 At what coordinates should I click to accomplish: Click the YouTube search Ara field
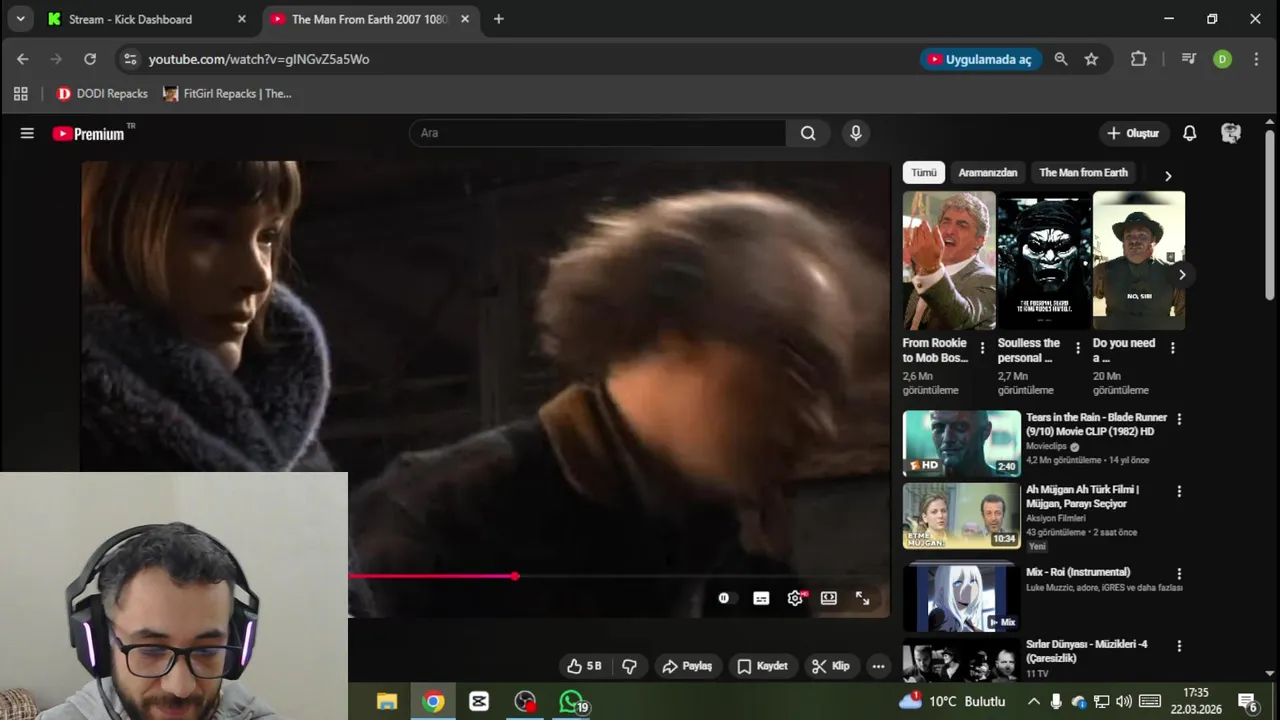tap(597, 133)
